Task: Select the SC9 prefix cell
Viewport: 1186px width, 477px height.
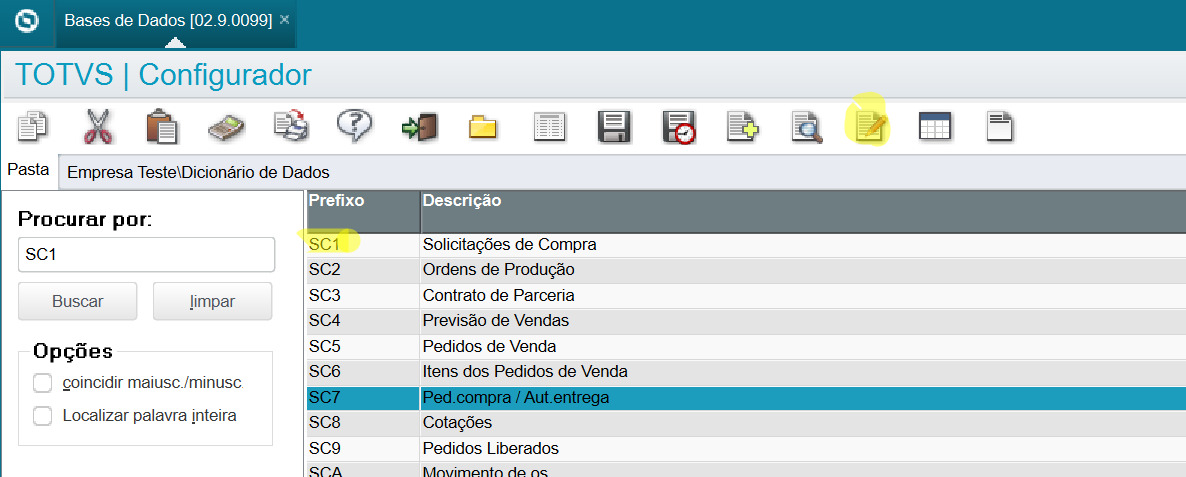Action: click(x=363, y=449)
